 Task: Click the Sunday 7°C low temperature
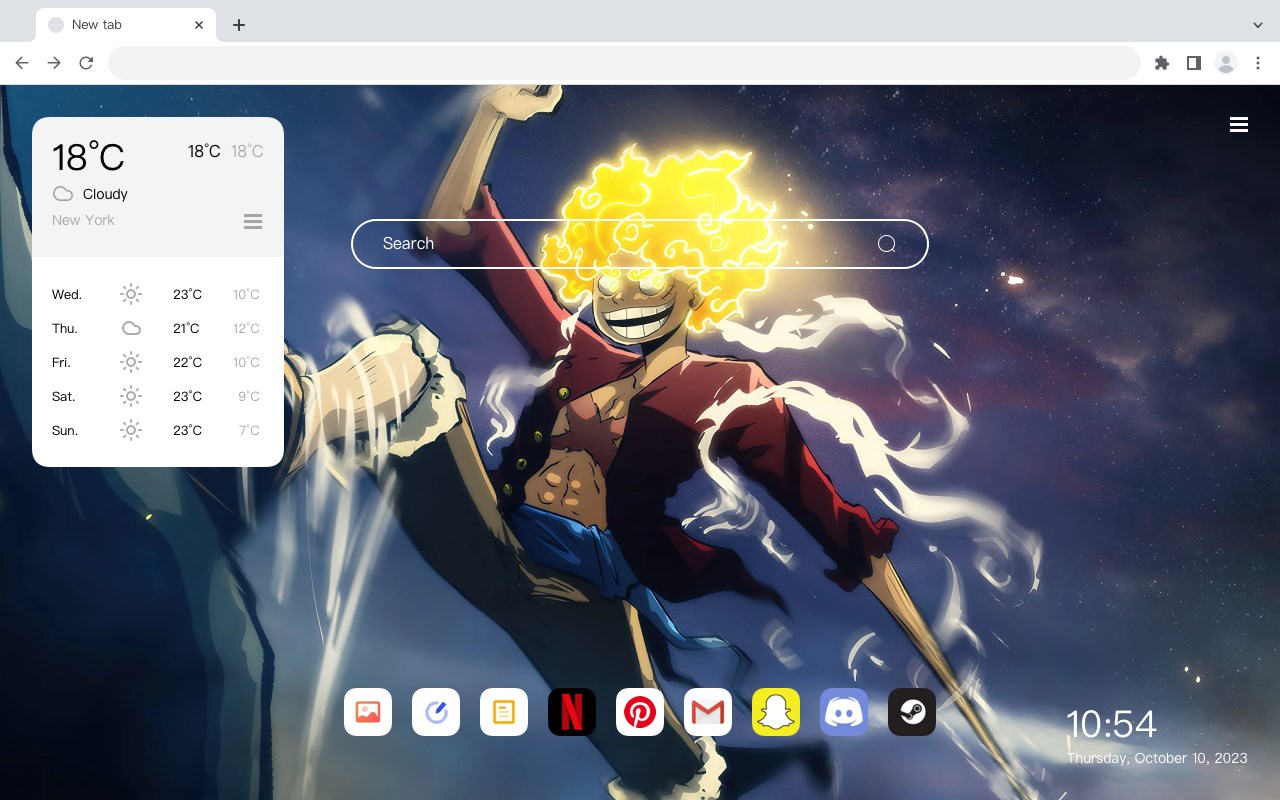250,430
